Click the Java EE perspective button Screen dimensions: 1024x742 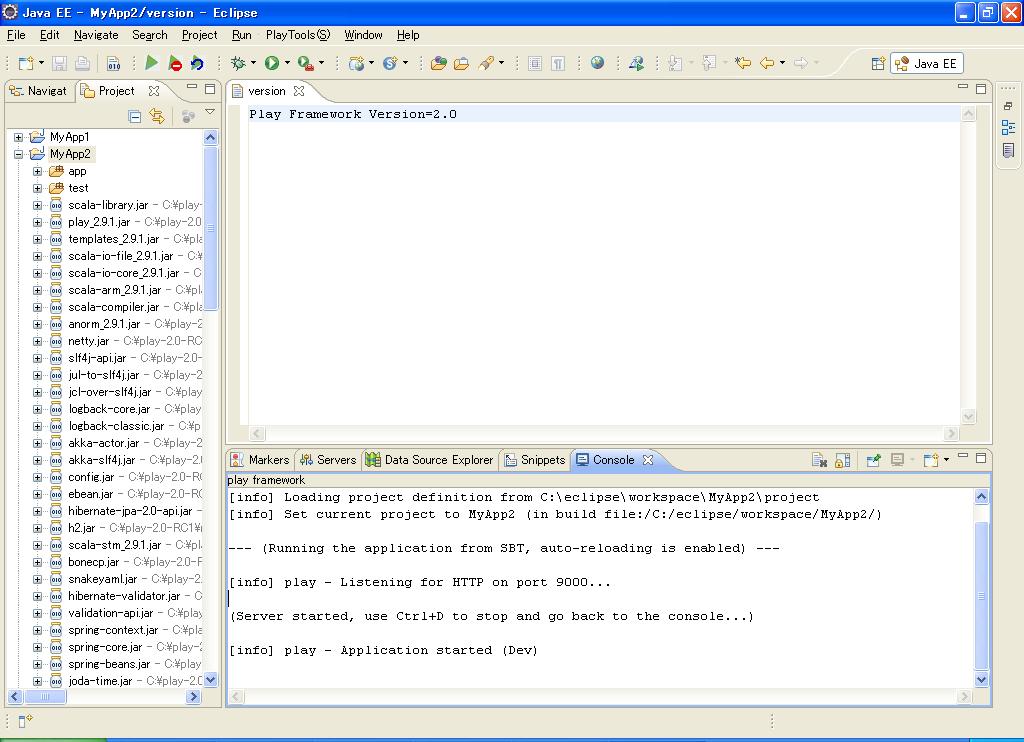point(927,63)
